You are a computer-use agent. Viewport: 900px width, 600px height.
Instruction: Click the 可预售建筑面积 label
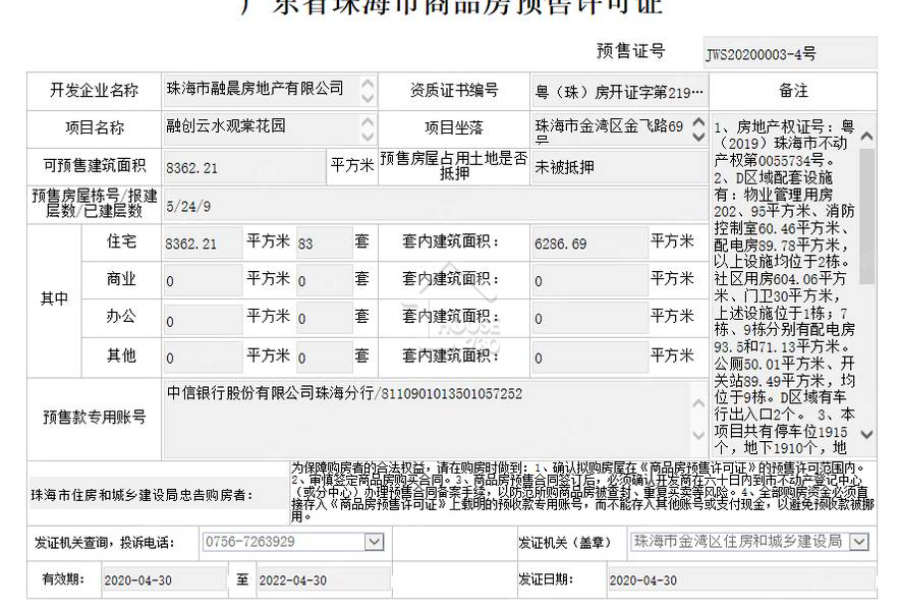point(95,165)
